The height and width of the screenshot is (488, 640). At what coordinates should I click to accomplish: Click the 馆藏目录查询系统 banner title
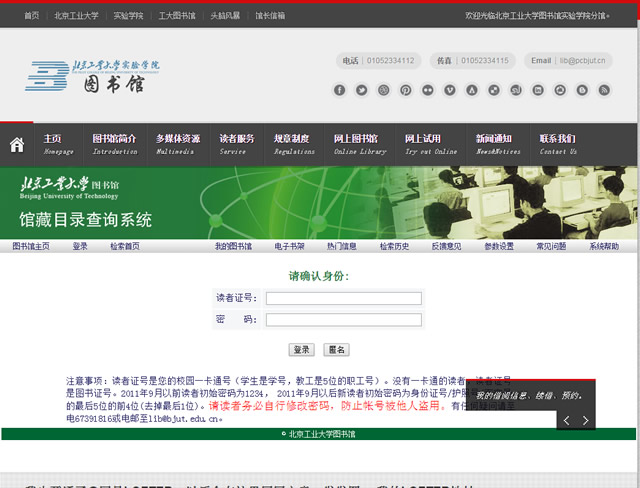[86, 220]
